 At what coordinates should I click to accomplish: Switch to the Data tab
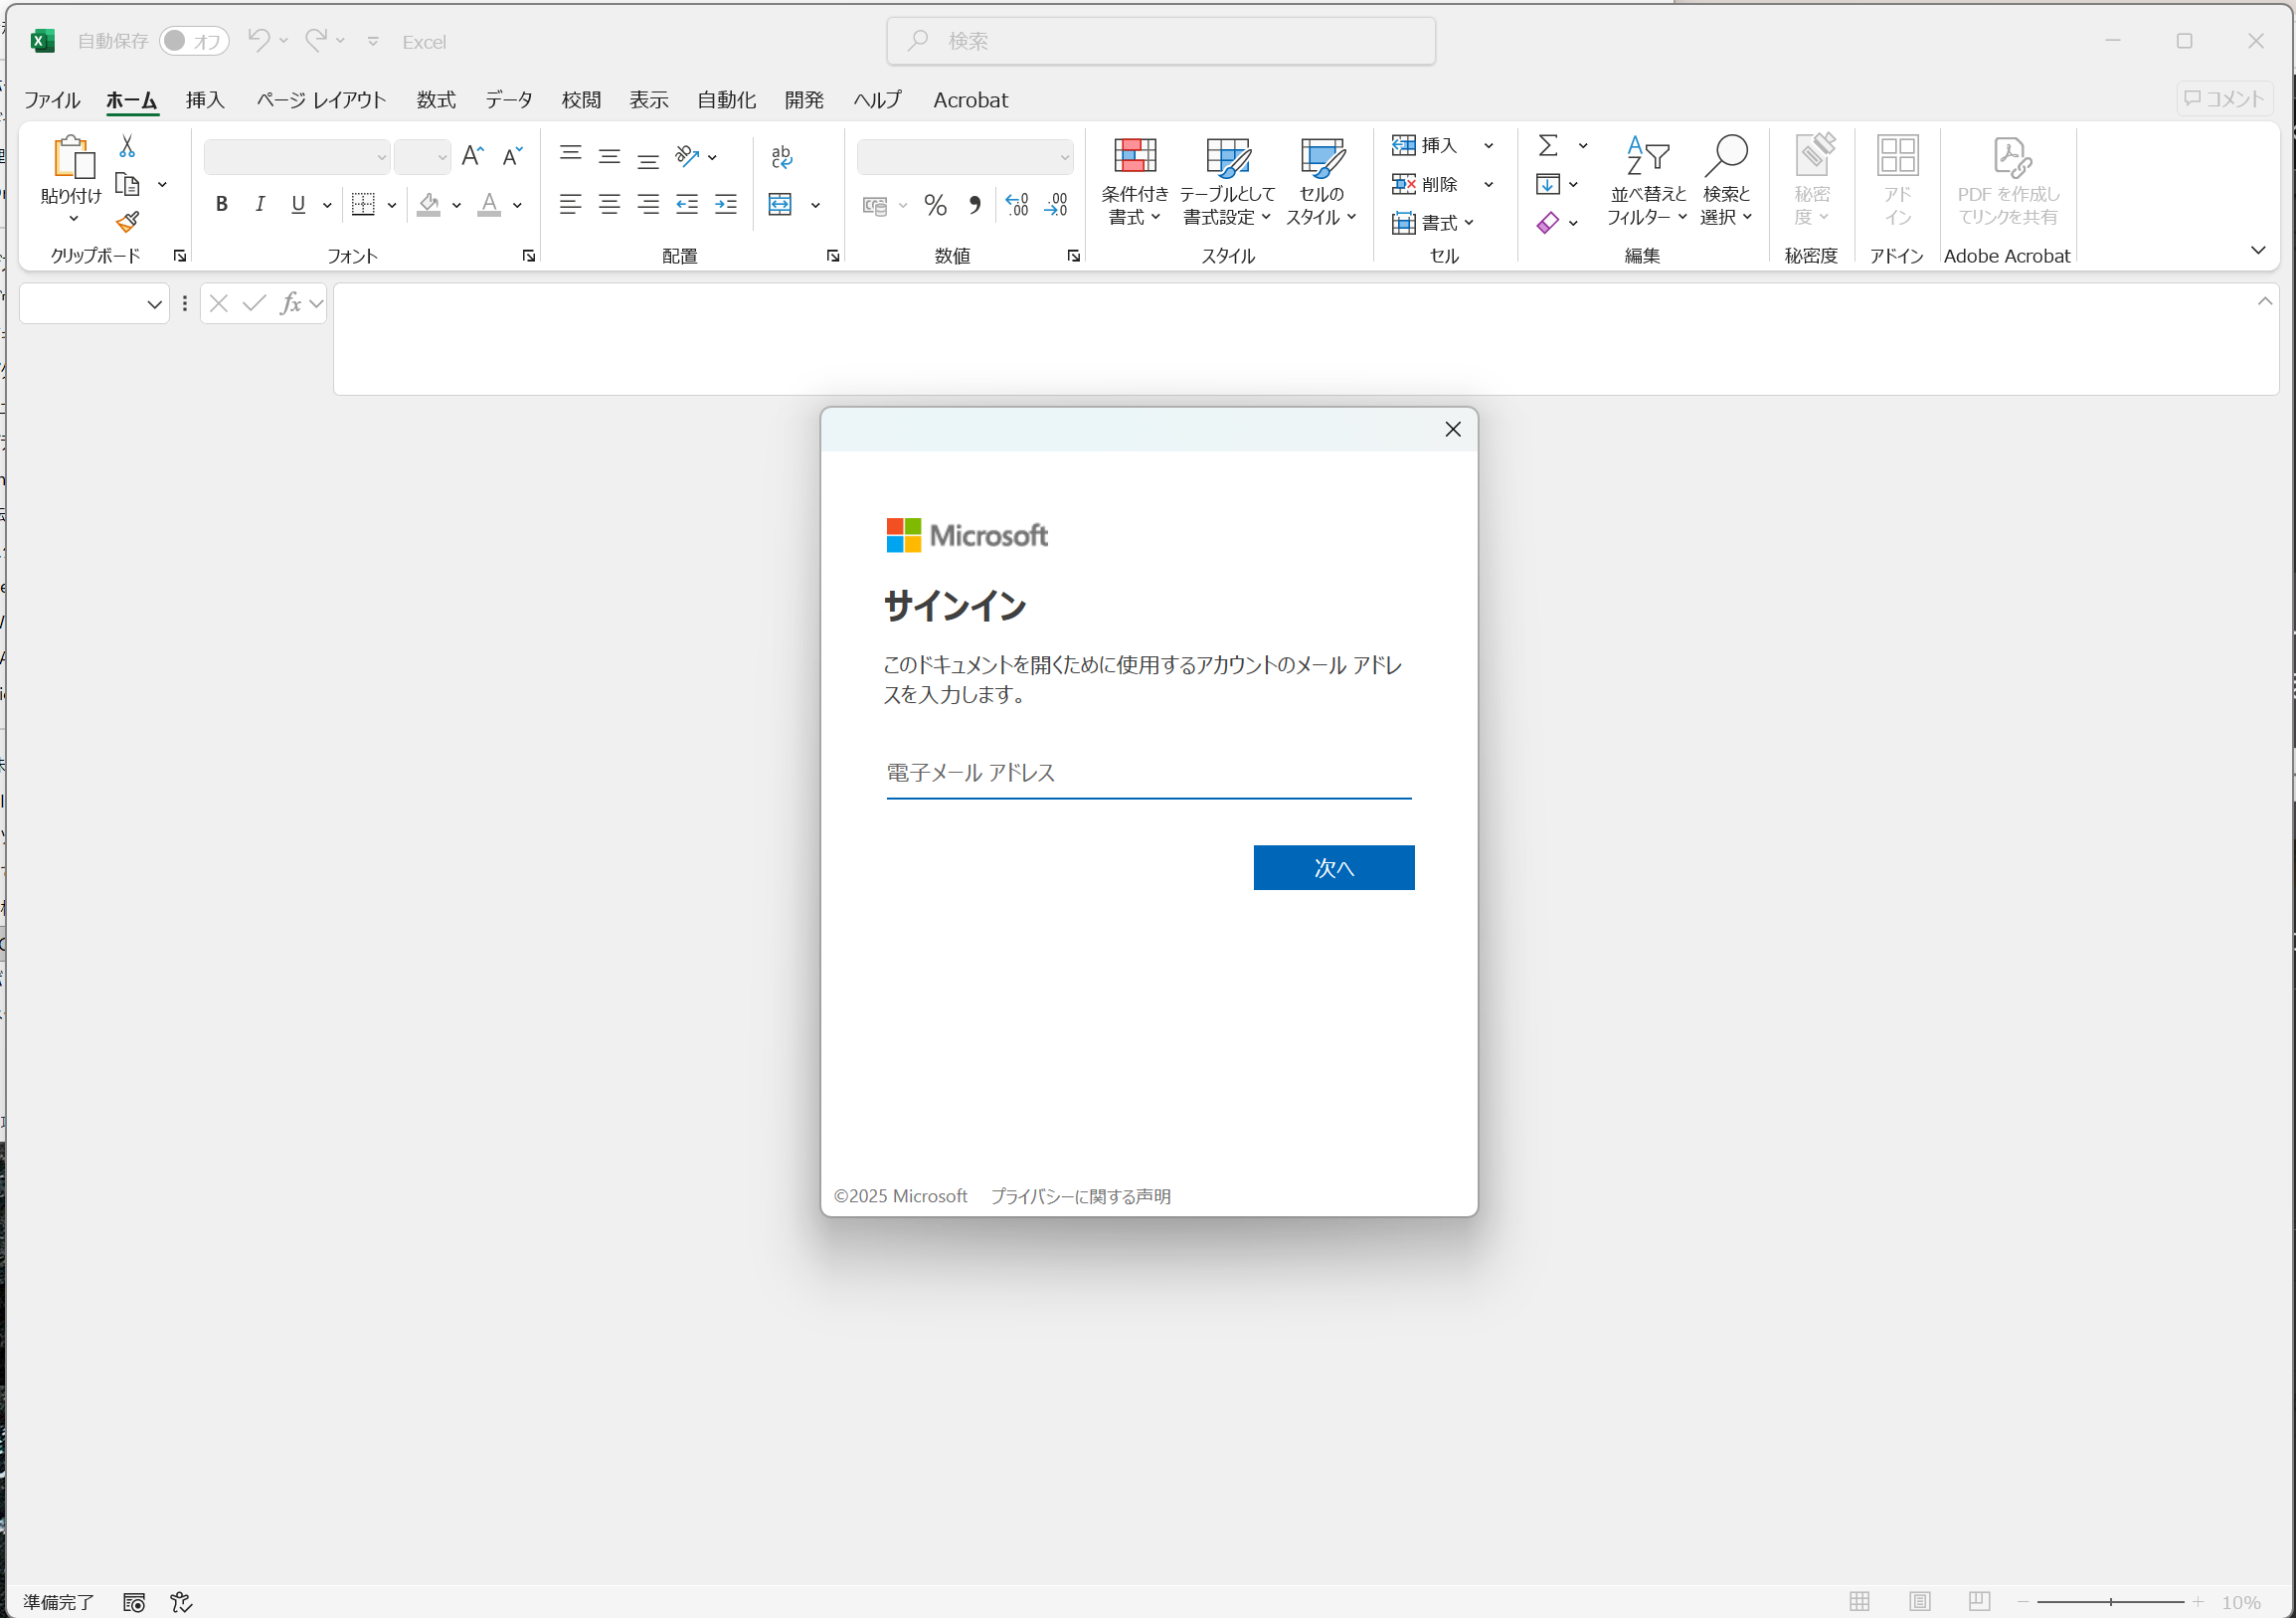point(508,100)
